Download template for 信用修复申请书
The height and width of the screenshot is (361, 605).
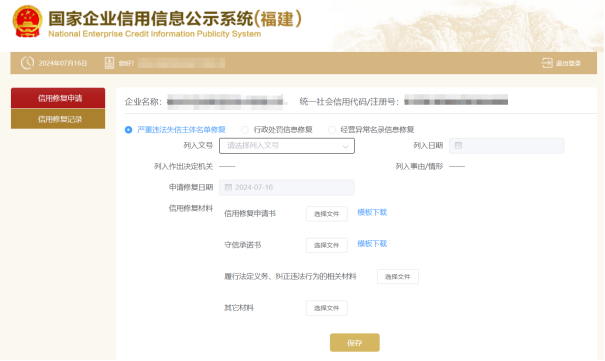click(x=372, y=212)
